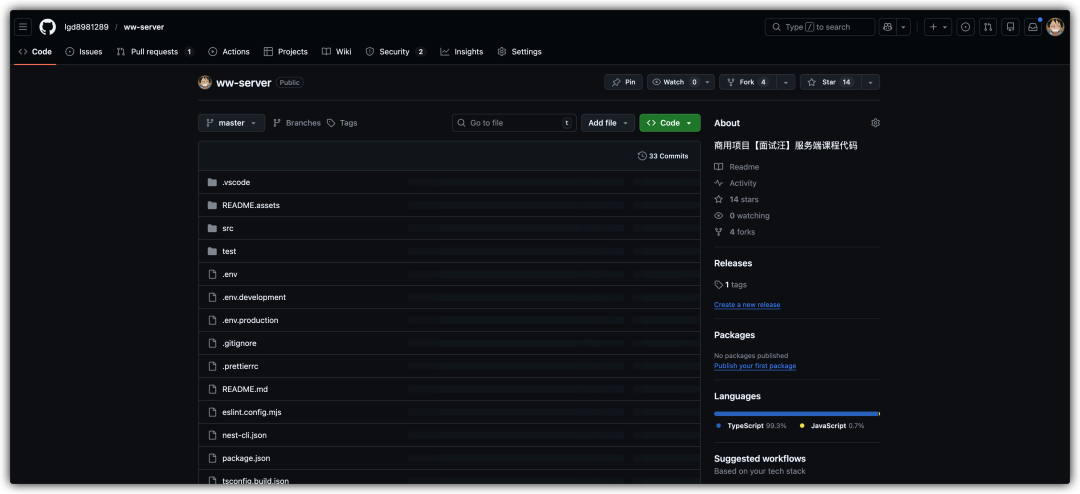
Task: Click the search bar in header
Action: [820, 27]
